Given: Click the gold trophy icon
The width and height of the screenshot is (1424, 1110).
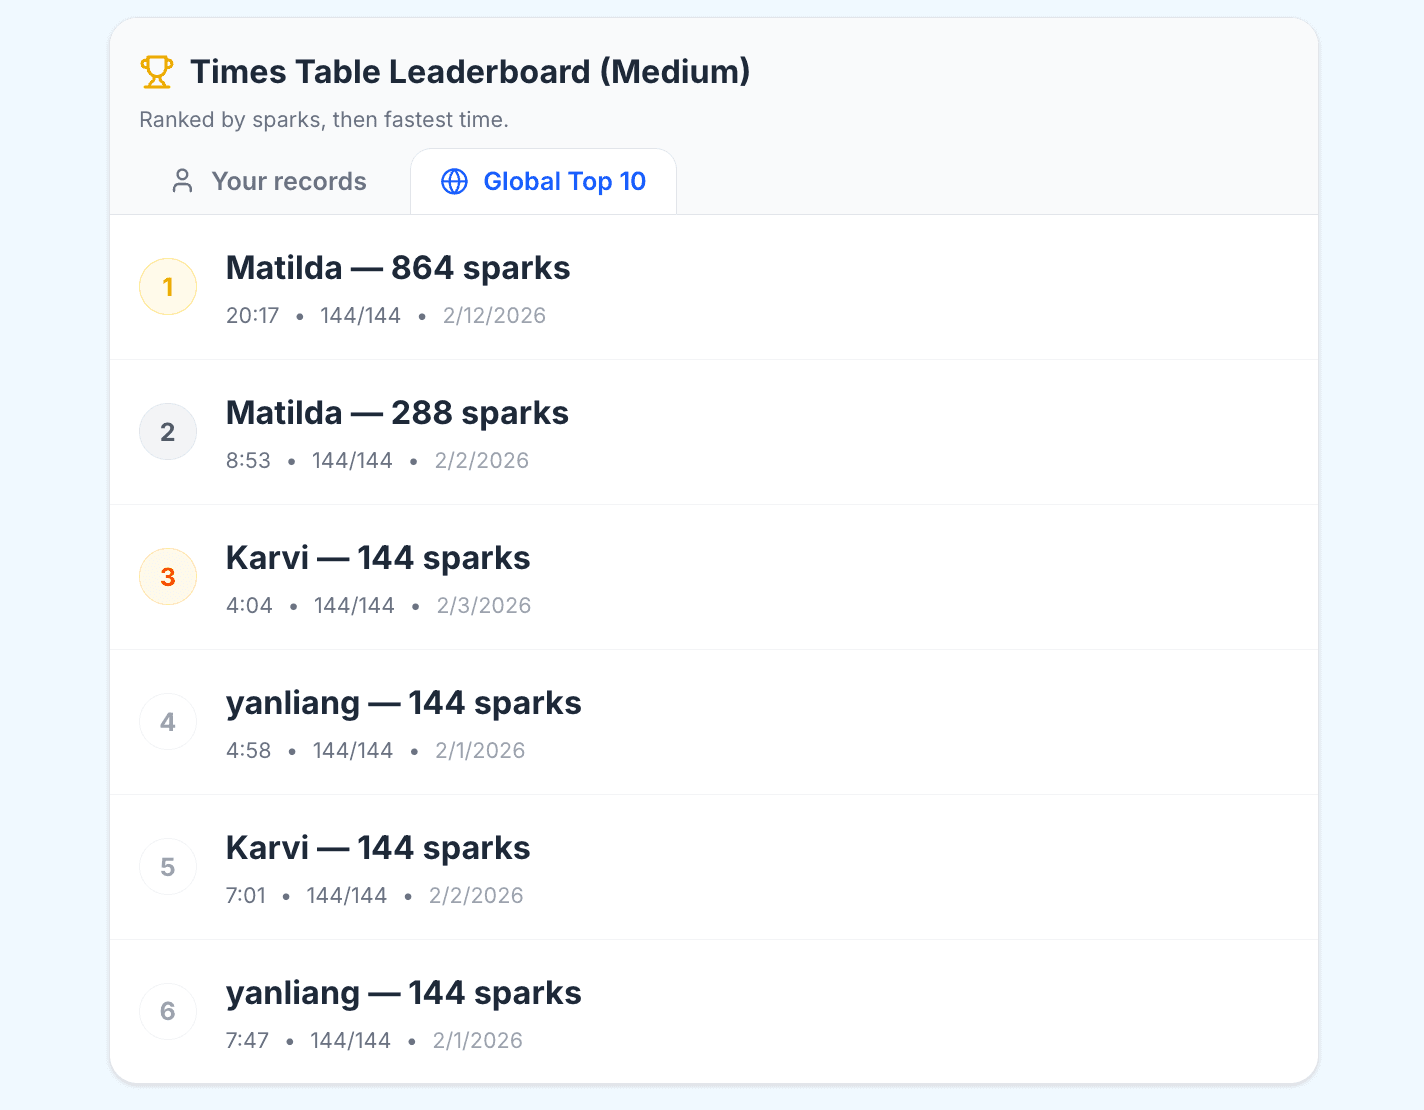Looking at the screenshot, I should [x=156, y=72].
